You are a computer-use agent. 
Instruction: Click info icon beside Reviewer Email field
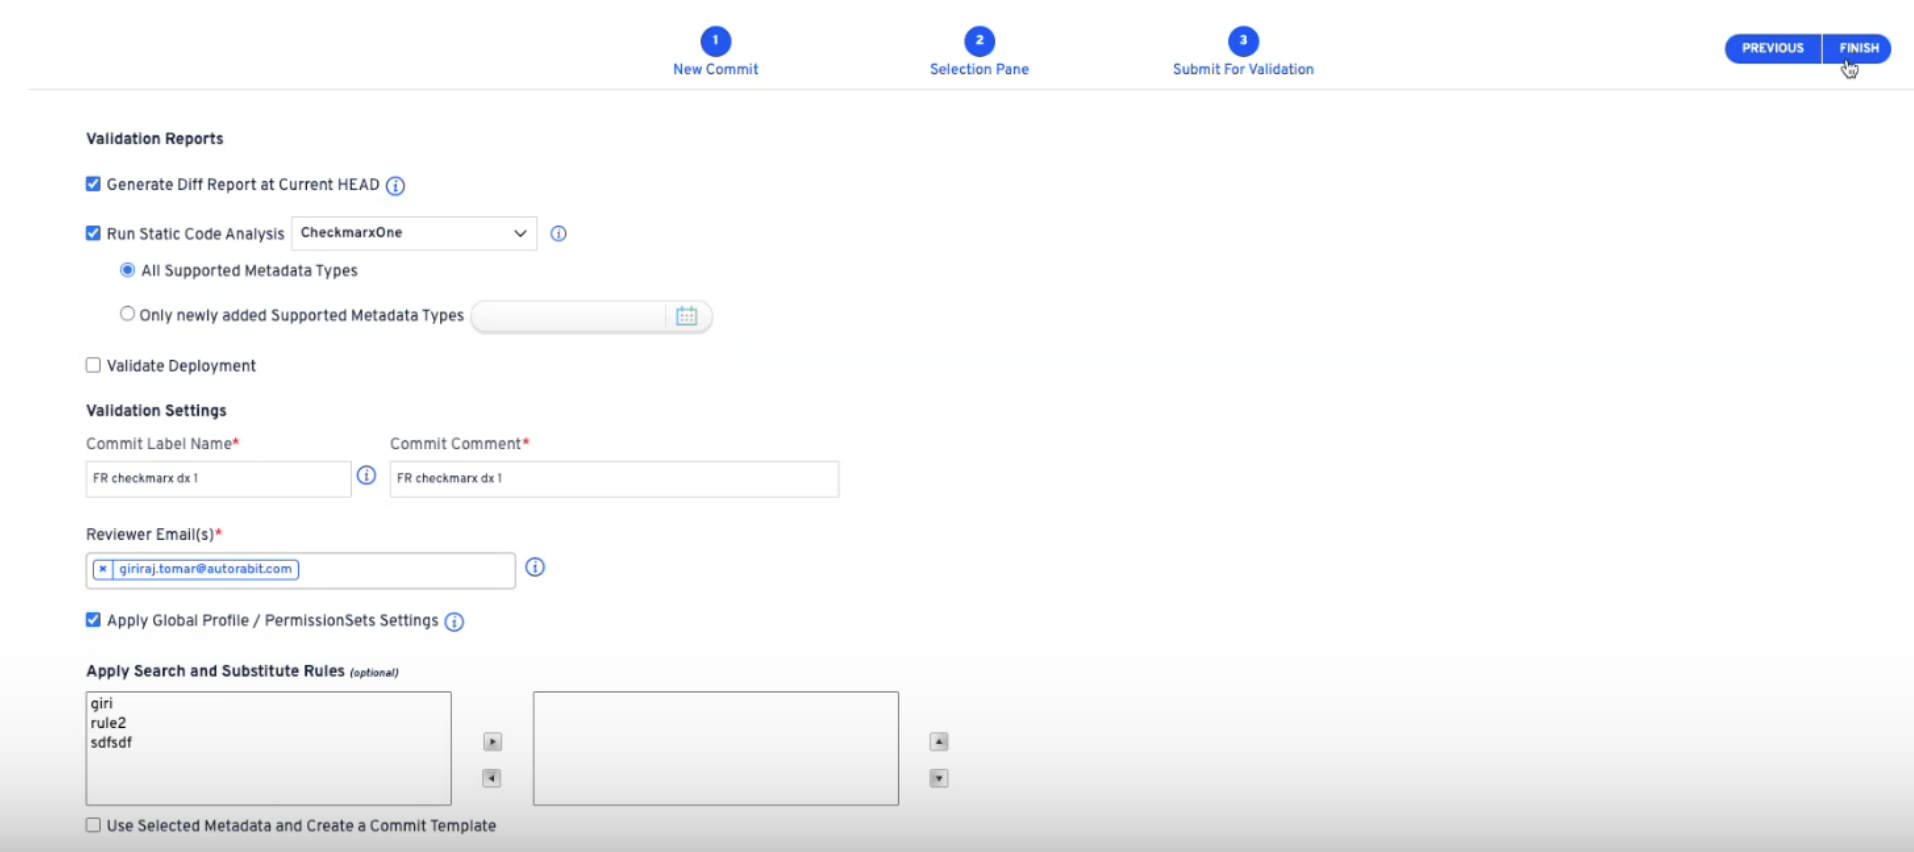coord(535,568)
